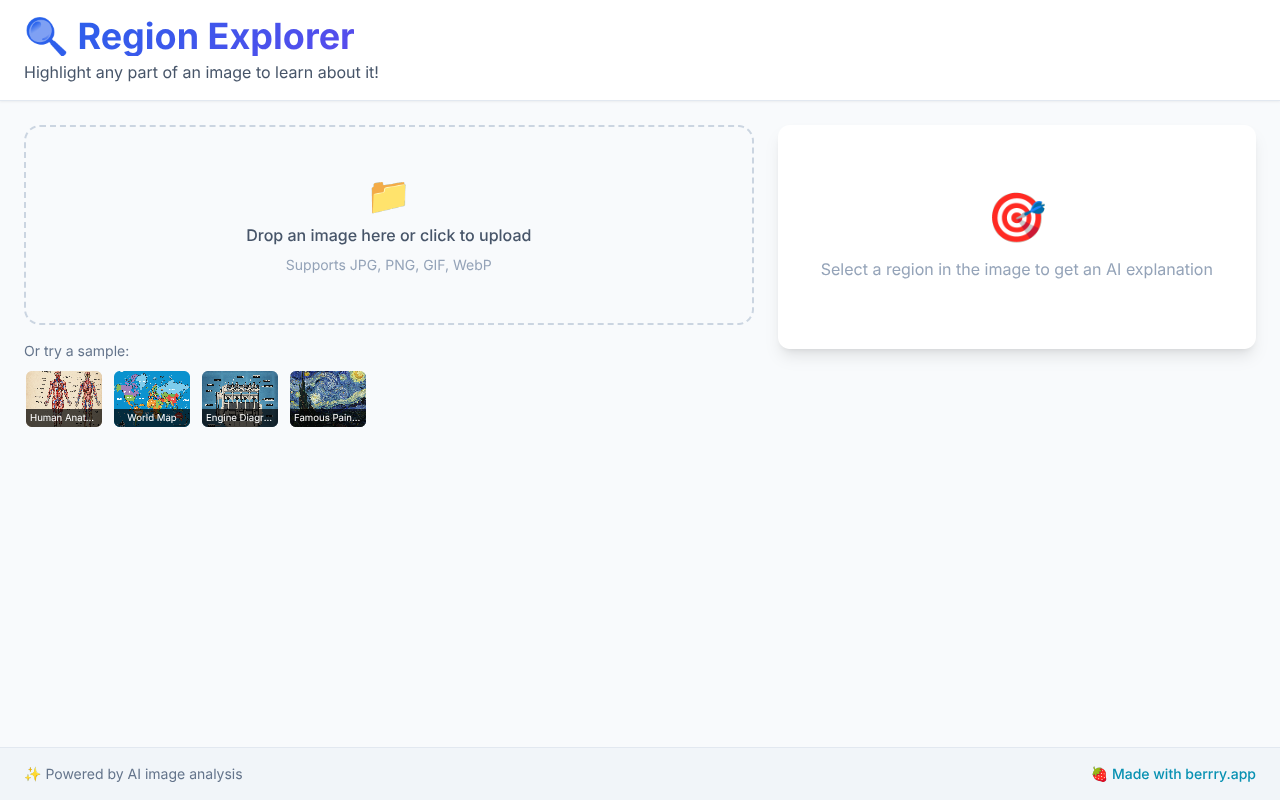The image size is (1280, 800).
Task: Click the Or try a sample label
Action: (76, 351)
